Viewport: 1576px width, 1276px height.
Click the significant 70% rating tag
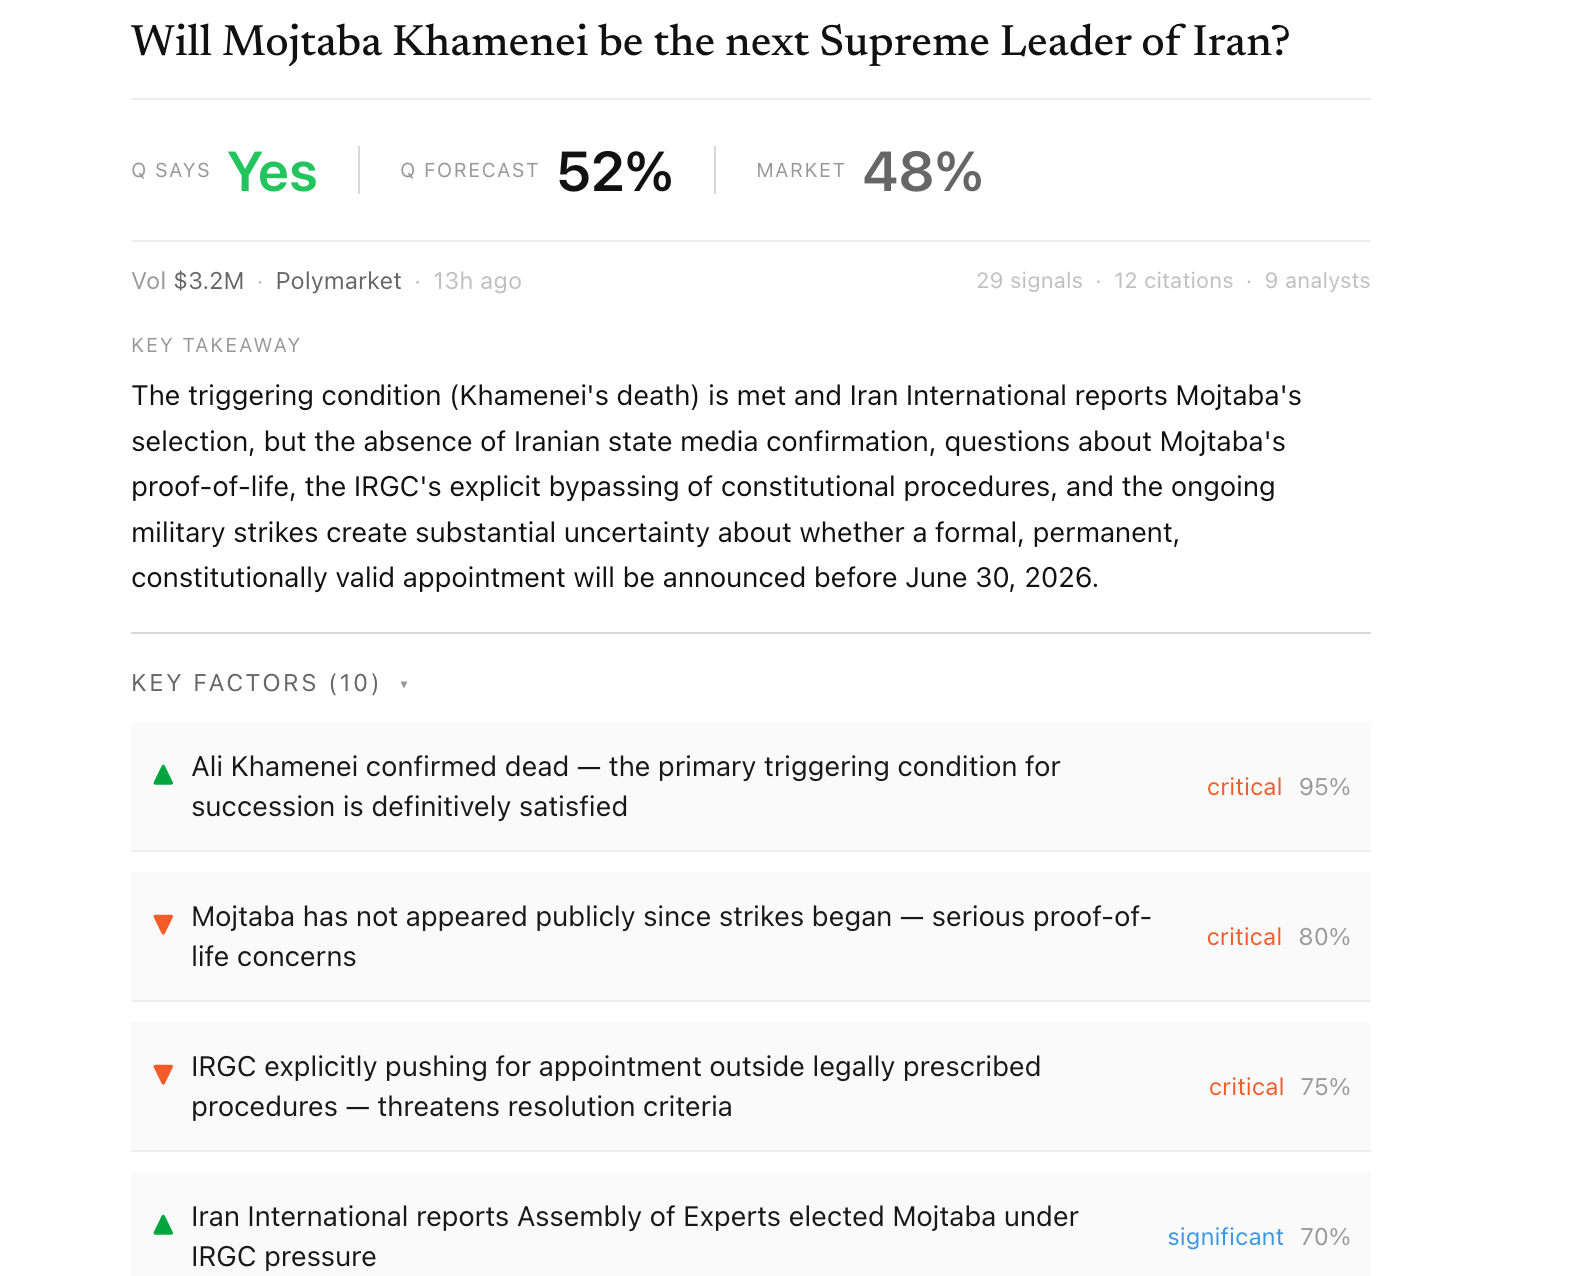(x=1259, y=1237)
